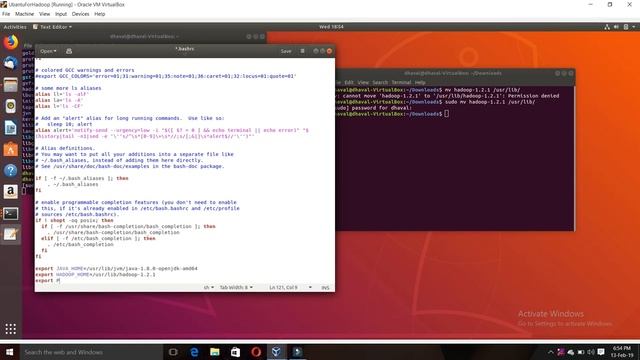Viewport: 640px width, 360px height.
Task: Launch Firefox from the Ubuntu dock
Action: [x=11, y=42]
